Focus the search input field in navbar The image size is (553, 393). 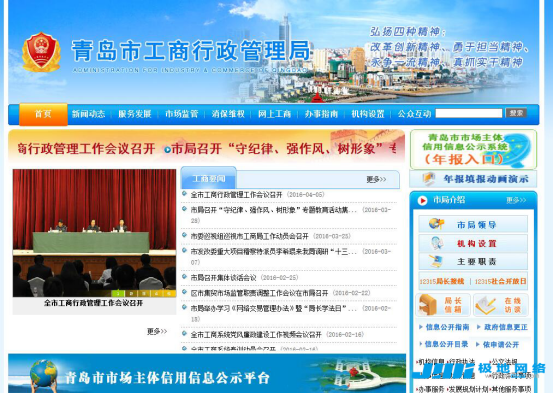pyautogui.click(x=469, y=113)
